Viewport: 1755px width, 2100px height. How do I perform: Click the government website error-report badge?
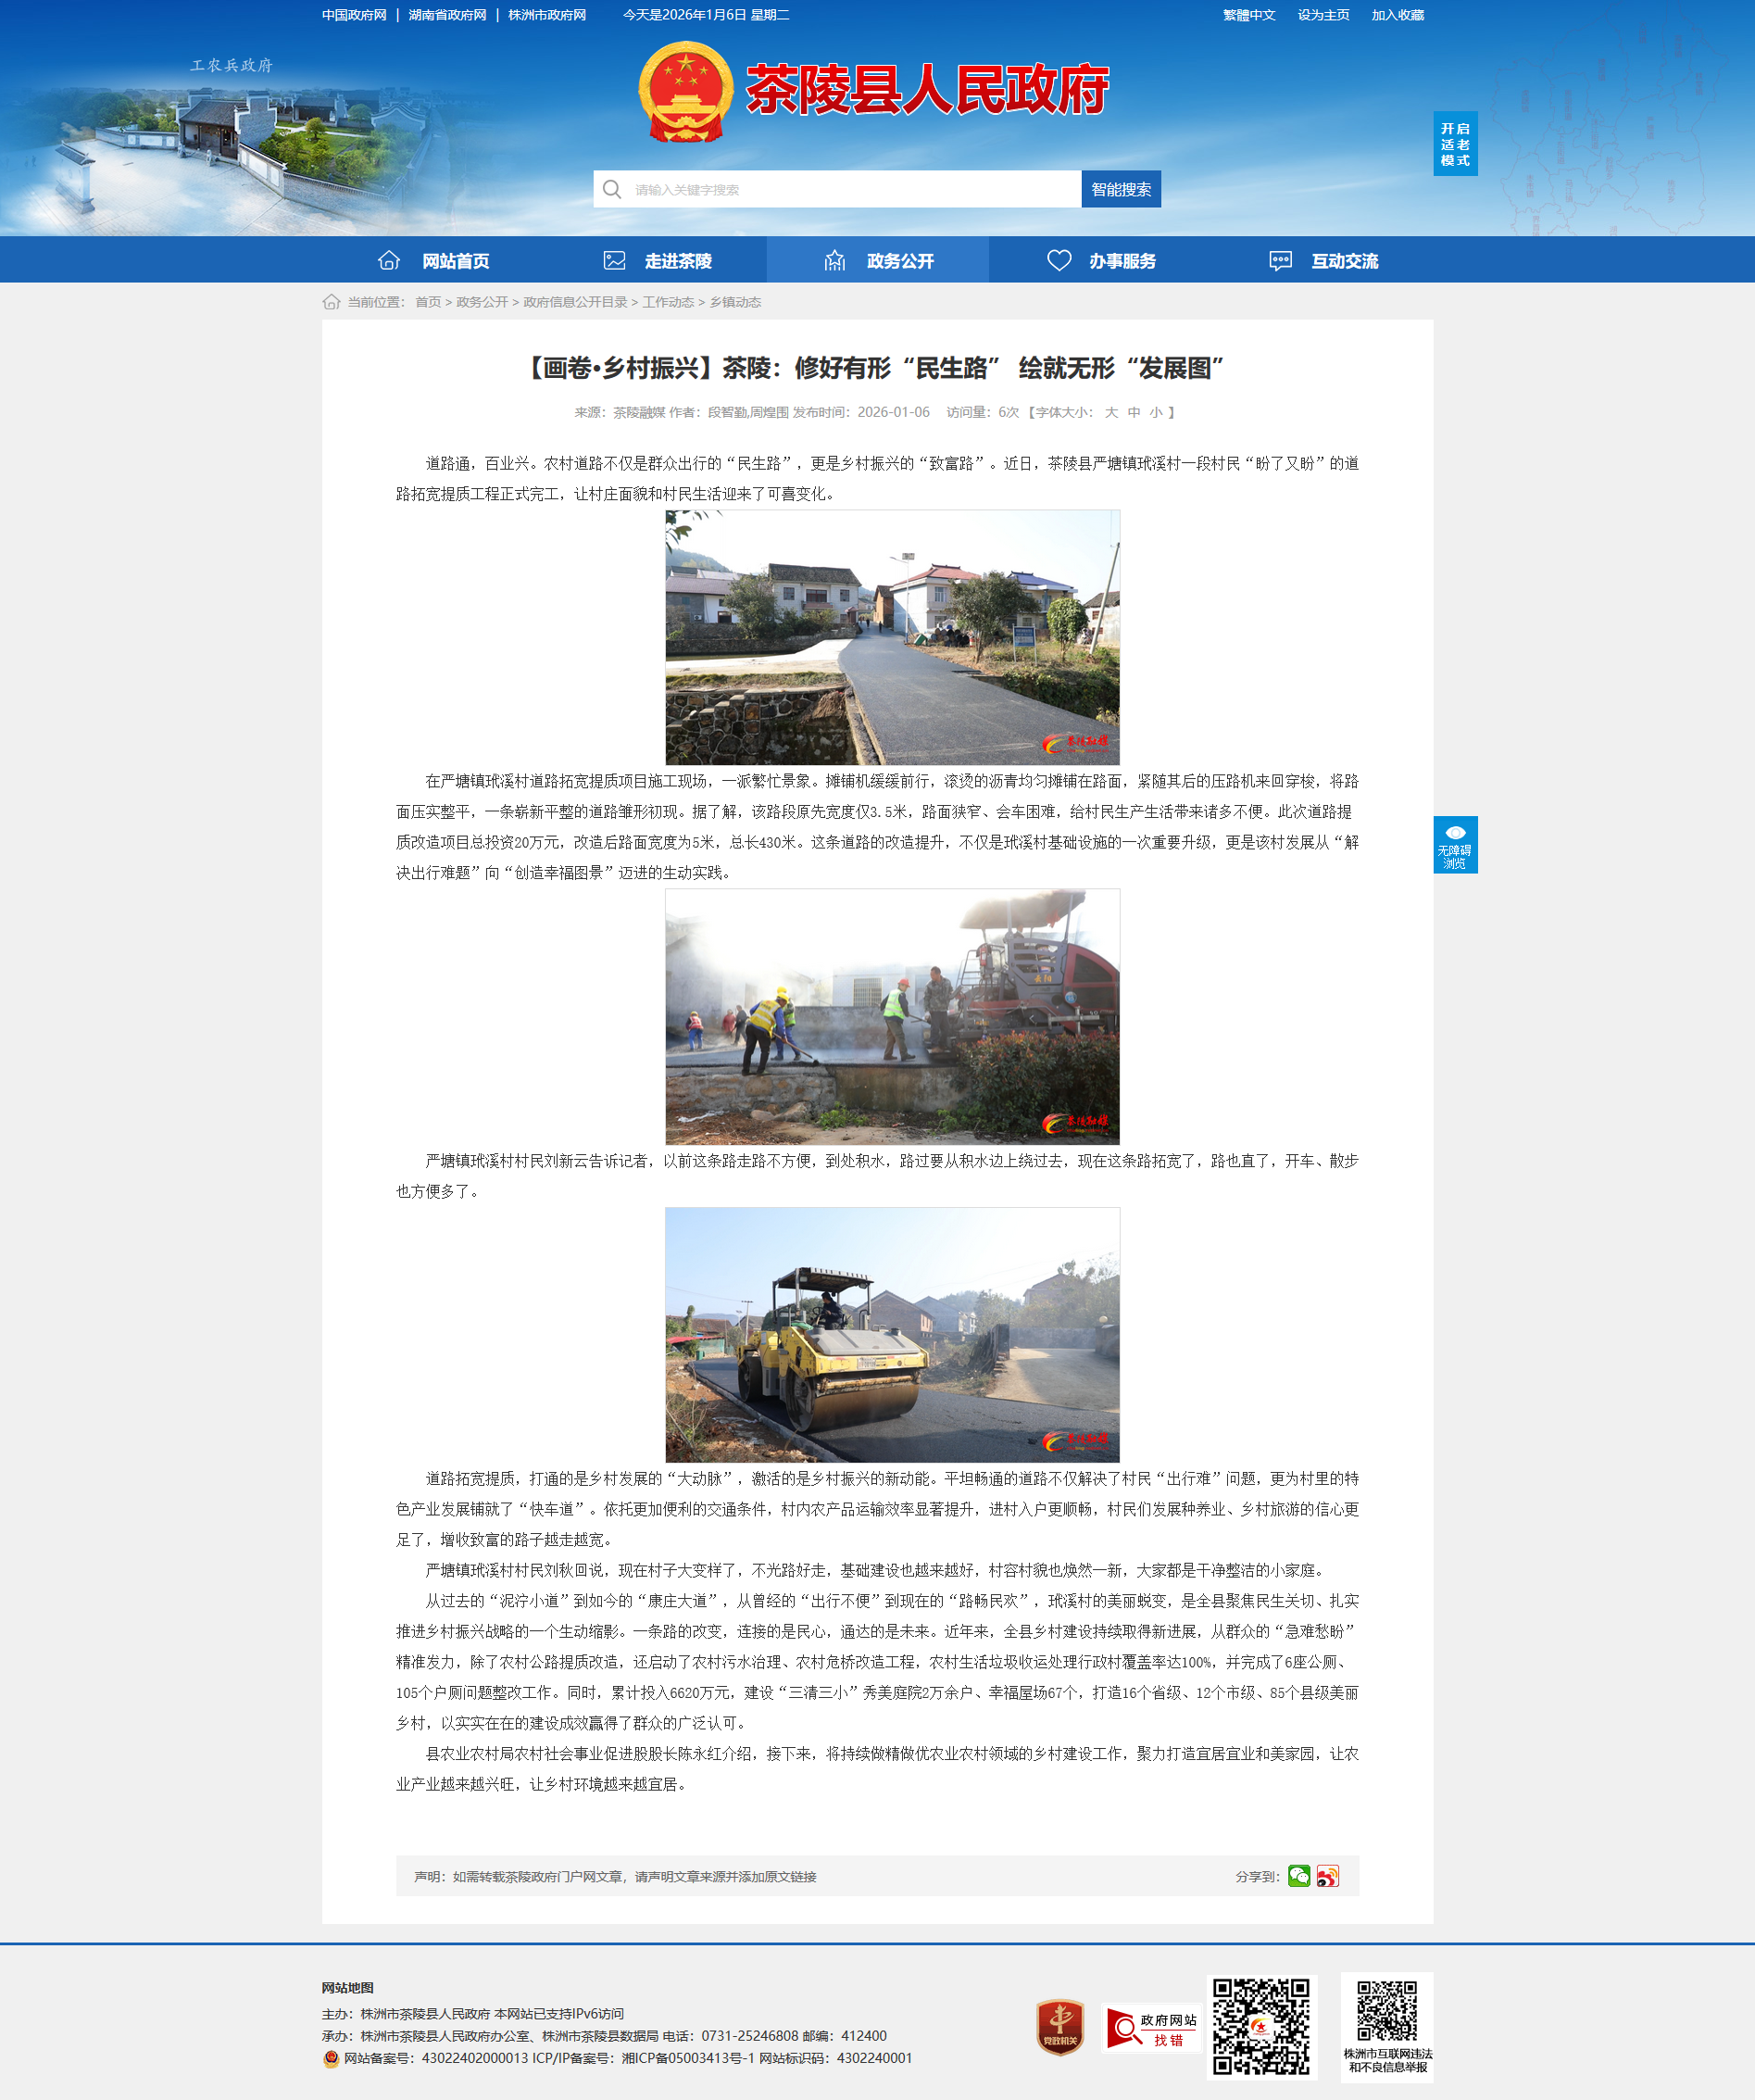coord(1151,2028)
